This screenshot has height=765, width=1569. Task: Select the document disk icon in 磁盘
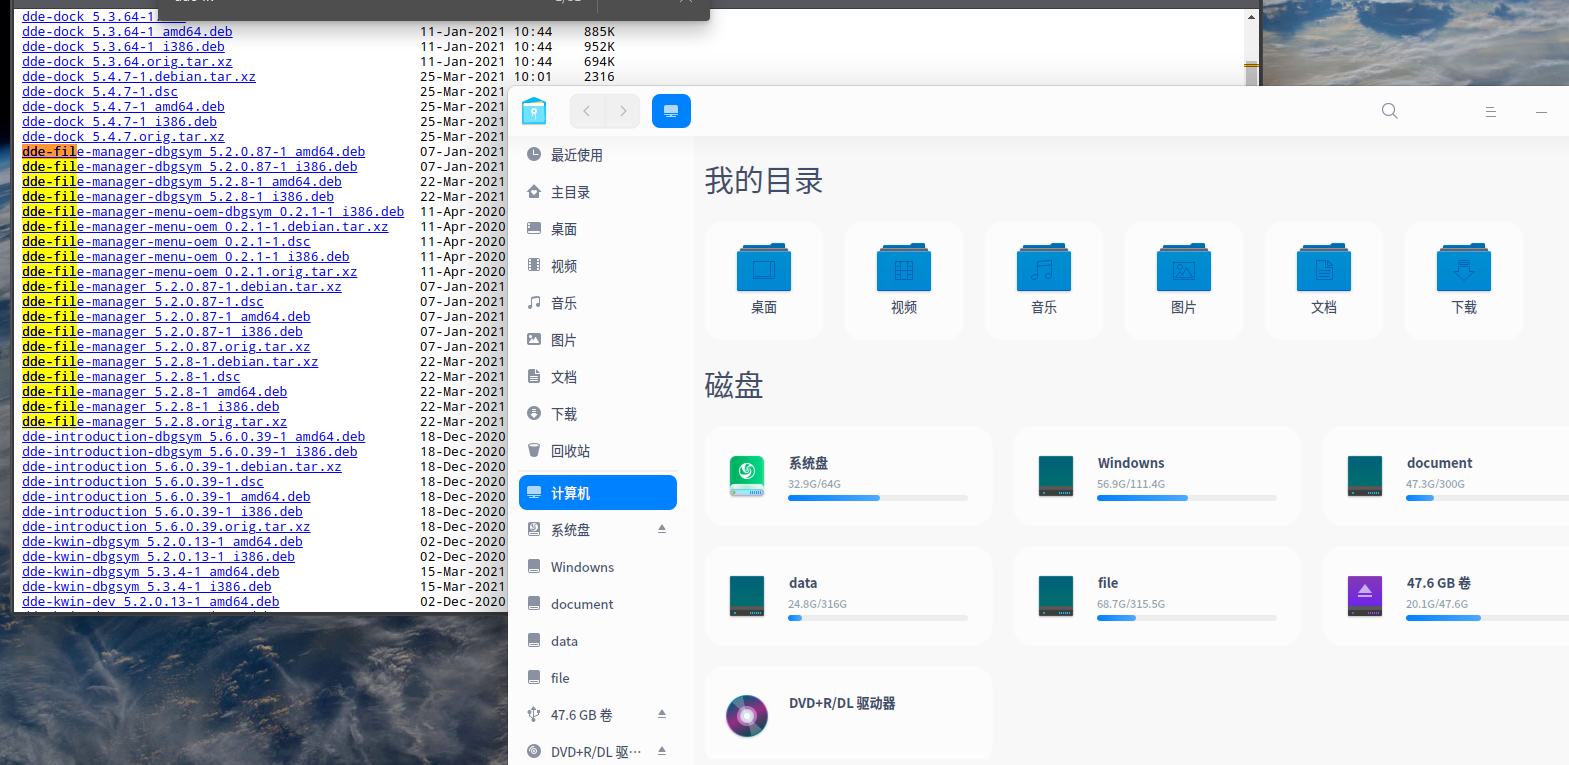(1365, 476)
